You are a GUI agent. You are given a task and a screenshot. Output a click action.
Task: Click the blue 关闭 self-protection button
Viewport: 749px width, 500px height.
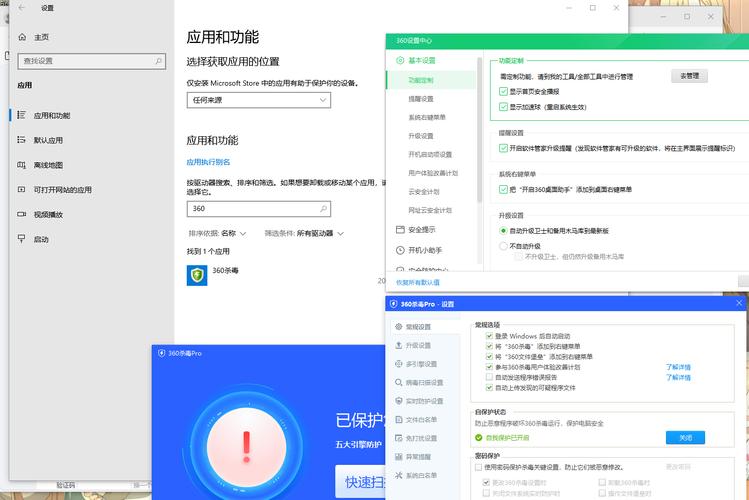point(685,437)
